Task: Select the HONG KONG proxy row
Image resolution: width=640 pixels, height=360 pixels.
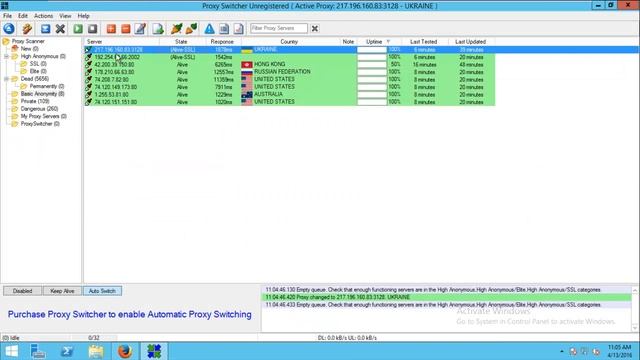Action: click(x=289, y=64)
